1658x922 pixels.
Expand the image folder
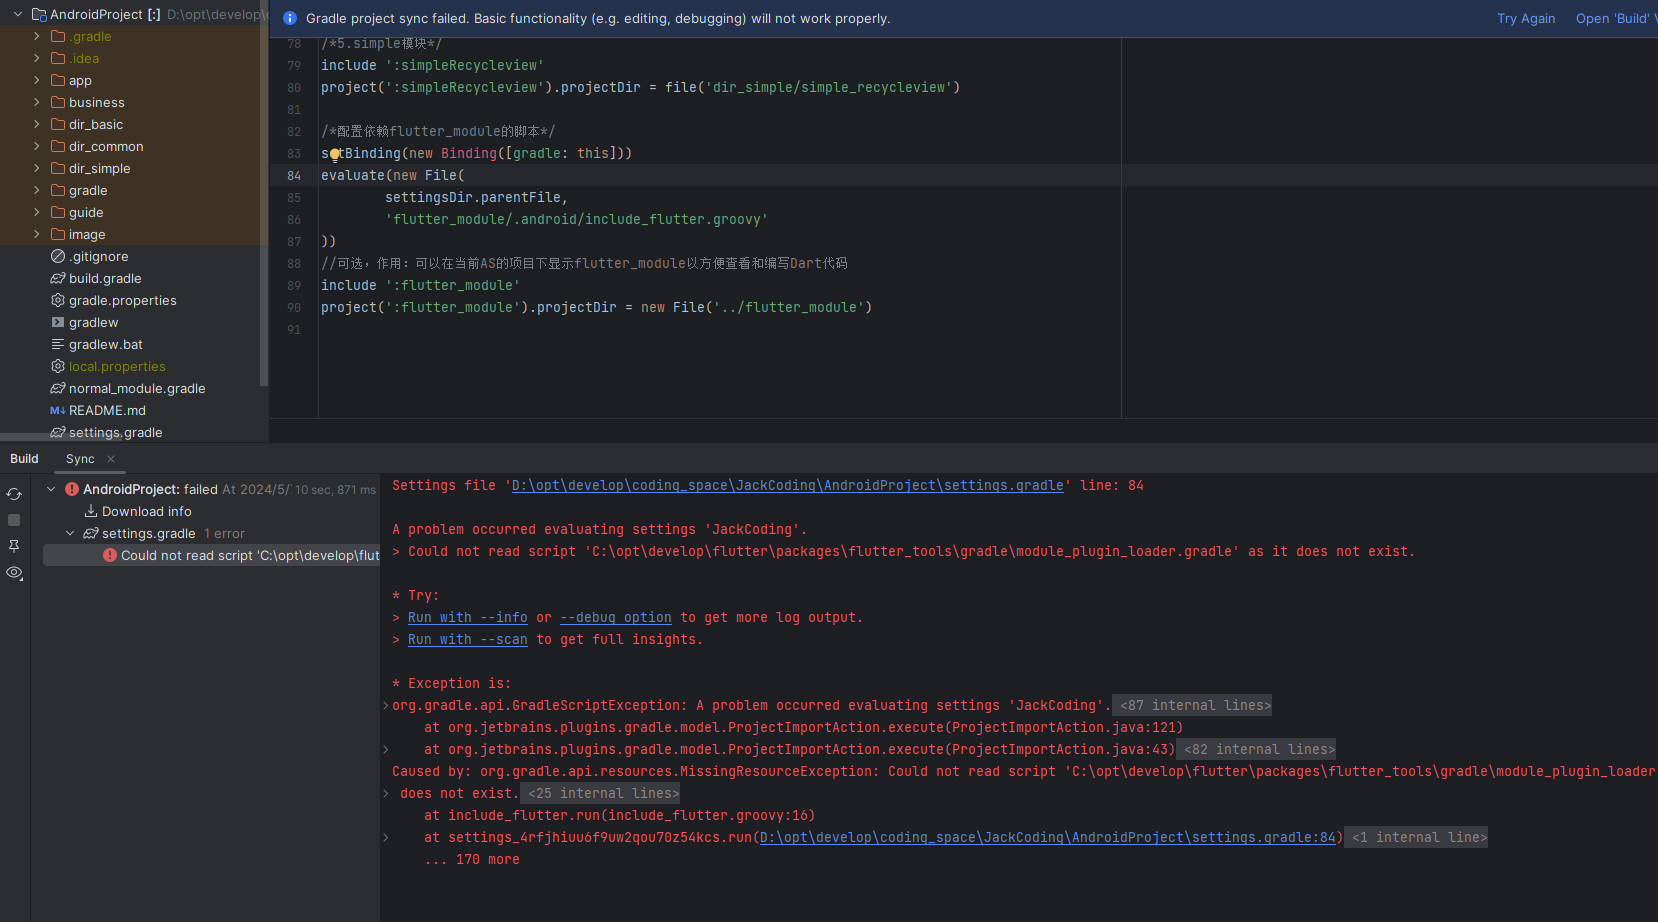click(37, 234)
